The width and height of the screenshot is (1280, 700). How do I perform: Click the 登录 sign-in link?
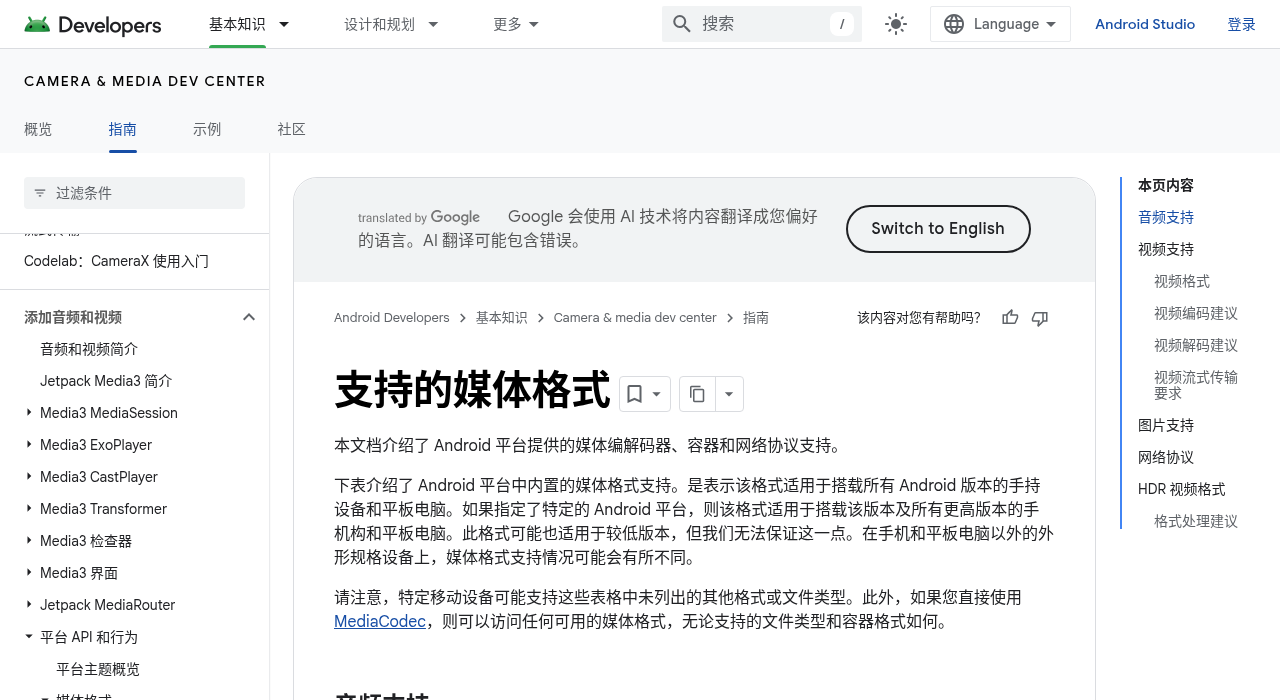pos(1242,24)
